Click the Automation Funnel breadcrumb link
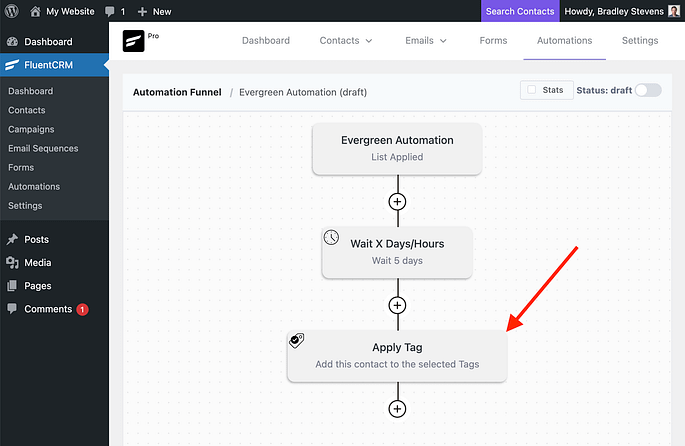 (177, 92)
